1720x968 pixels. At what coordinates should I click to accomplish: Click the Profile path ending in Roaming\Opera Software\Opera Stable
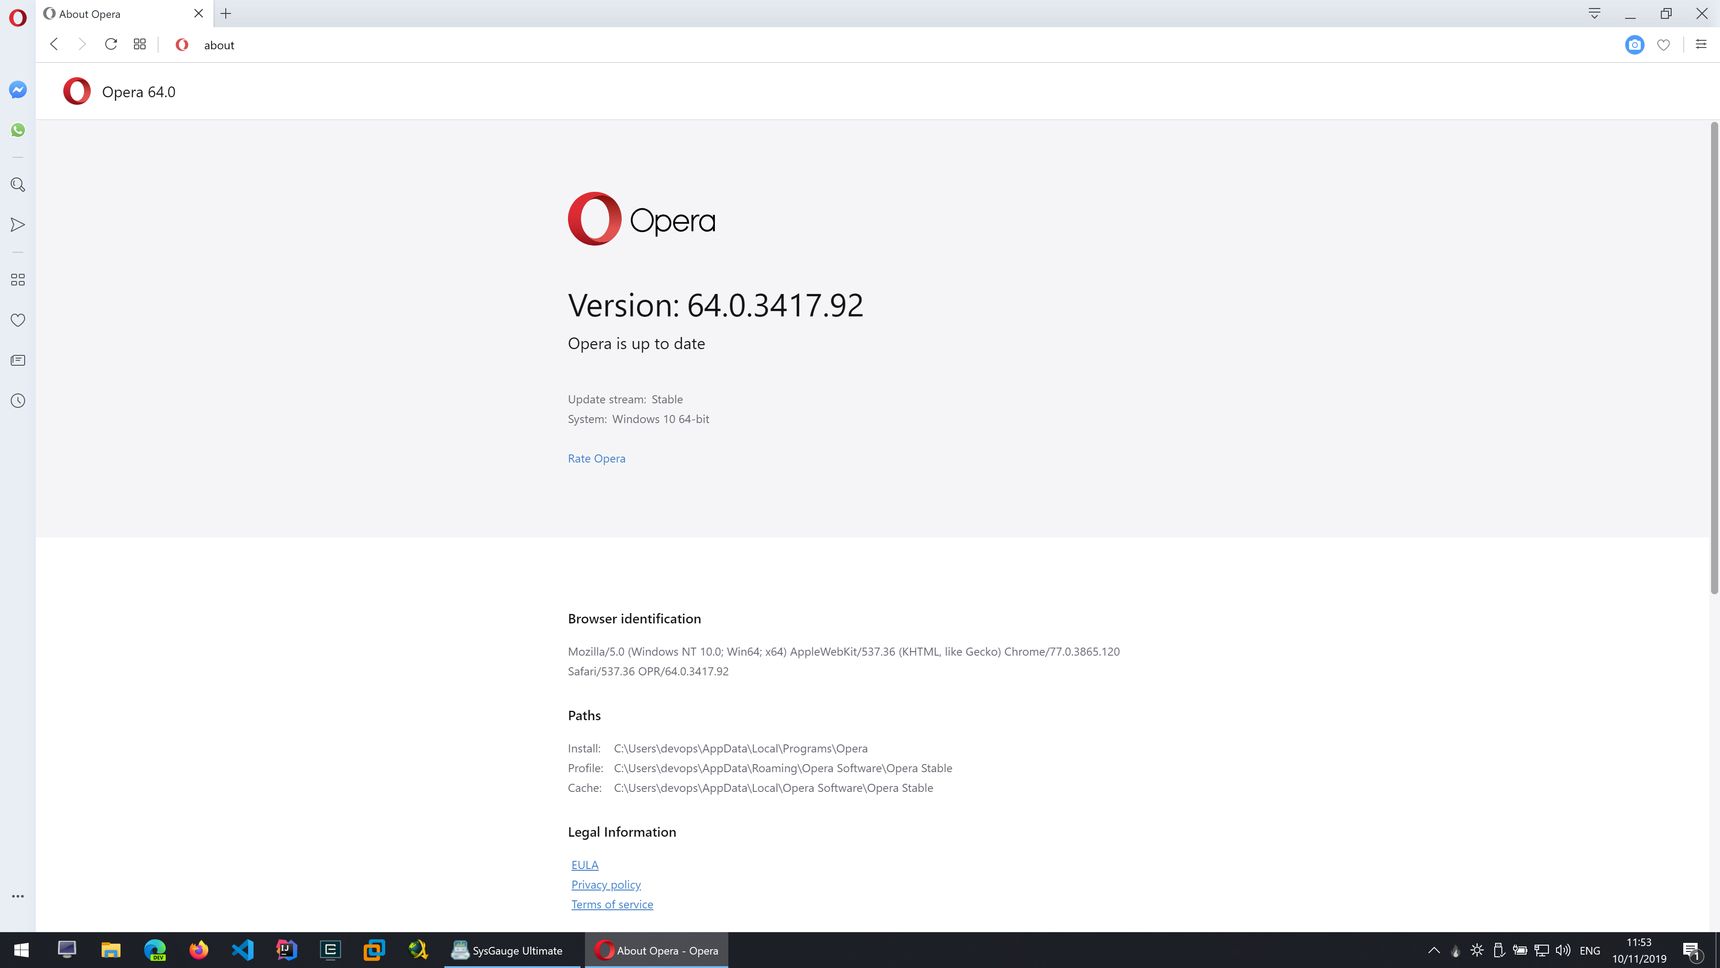pos(782,768)
